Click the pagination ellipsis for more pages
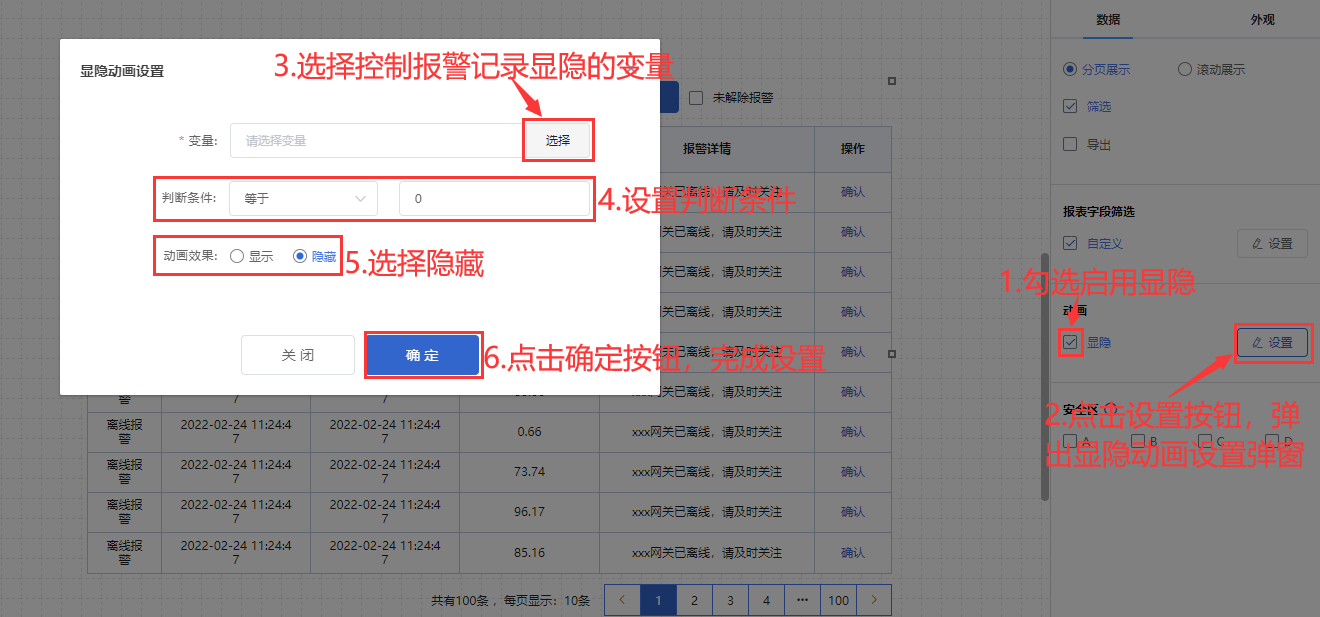This screenshot has width=1320, height=617. pyautogui.click(x=802, y=600)
